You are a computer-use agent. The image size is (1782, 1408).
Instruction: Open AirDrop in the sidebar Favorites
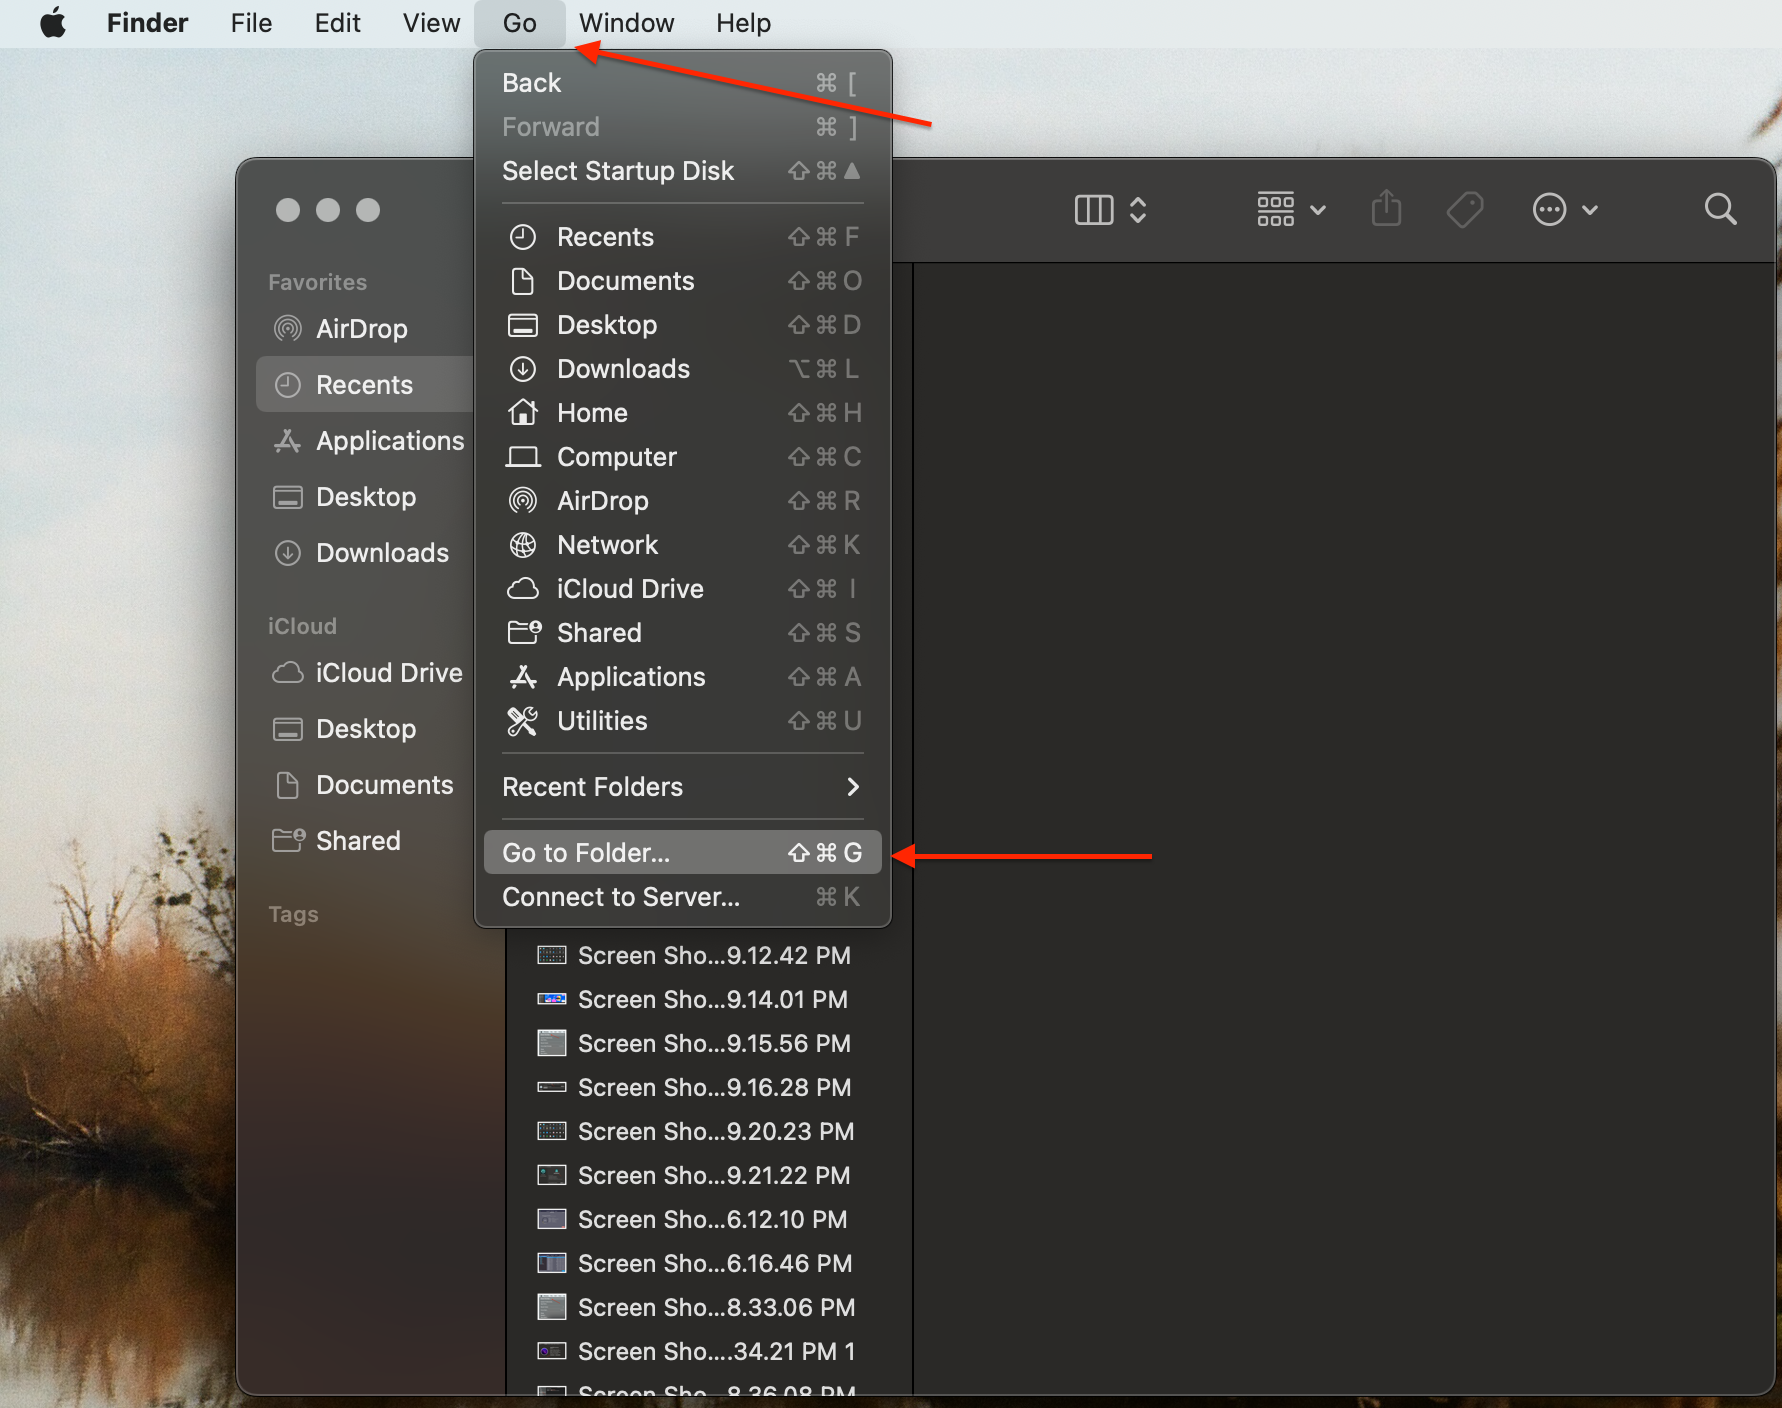point(365,329)
